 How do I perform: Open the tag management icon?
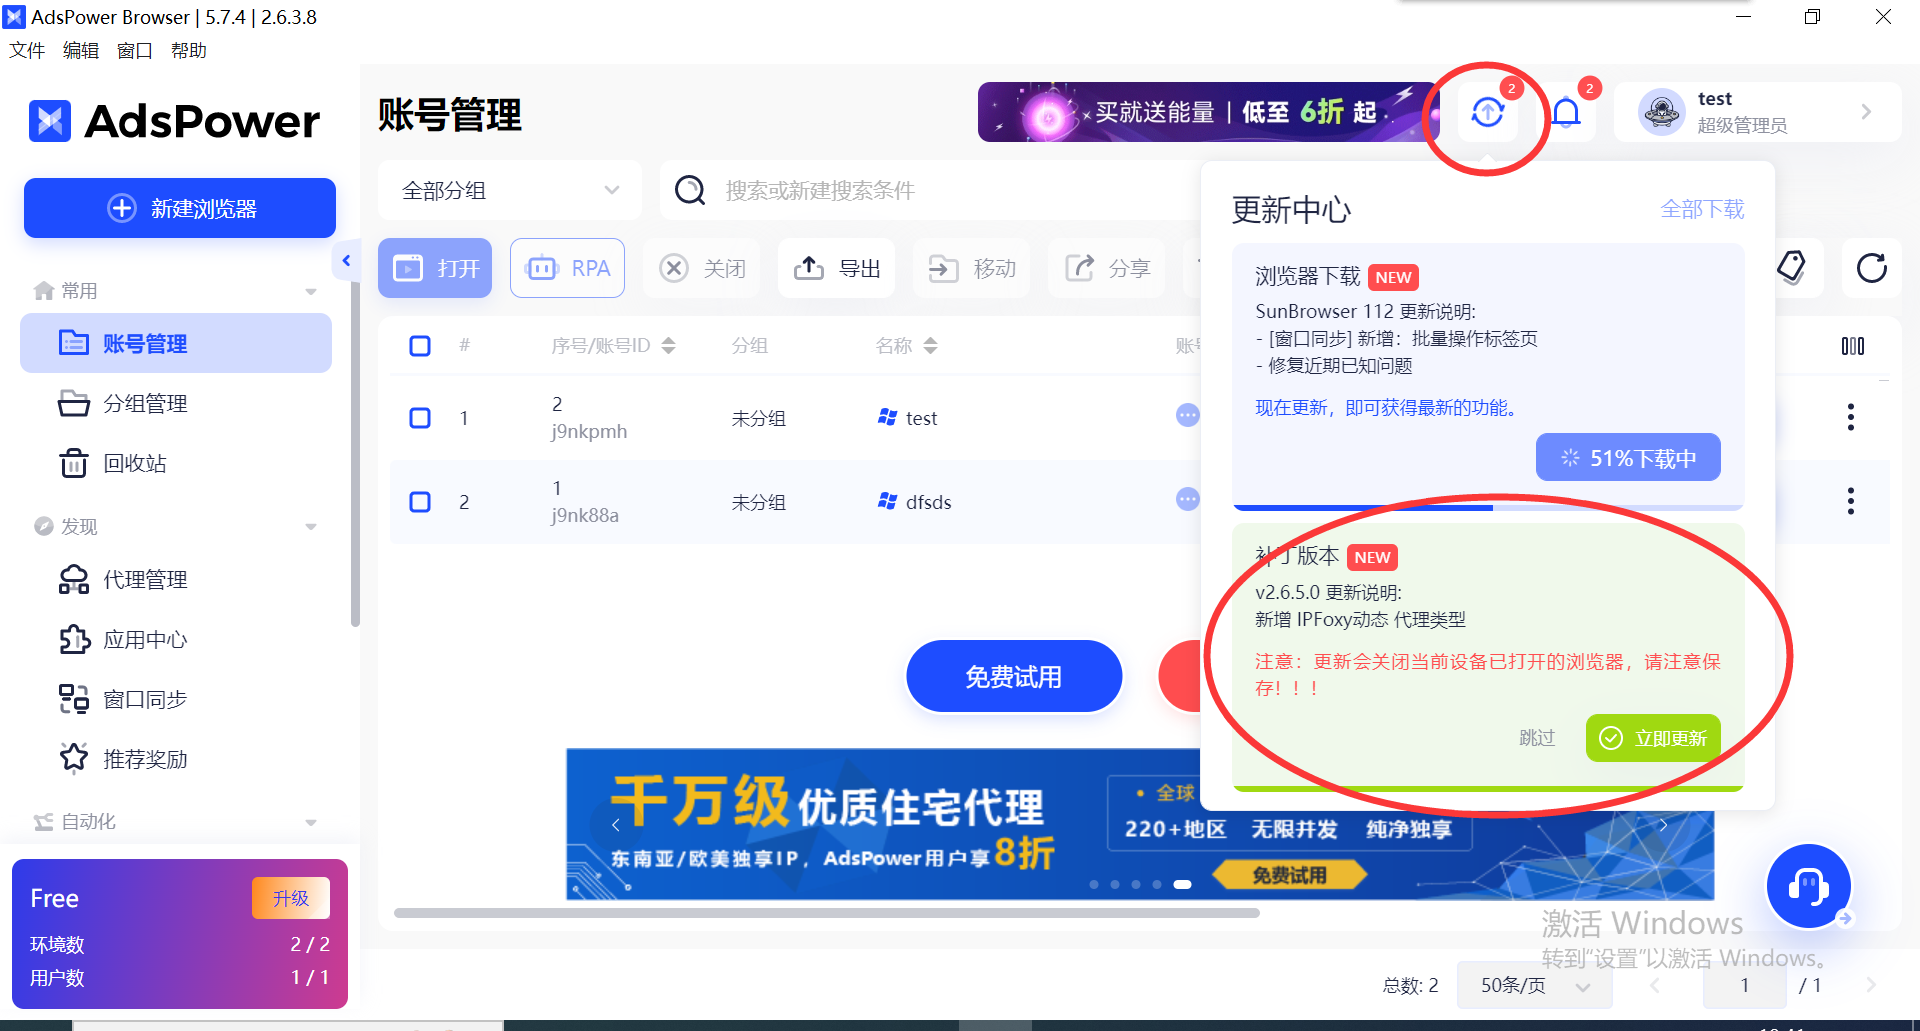coord(1791,267)
